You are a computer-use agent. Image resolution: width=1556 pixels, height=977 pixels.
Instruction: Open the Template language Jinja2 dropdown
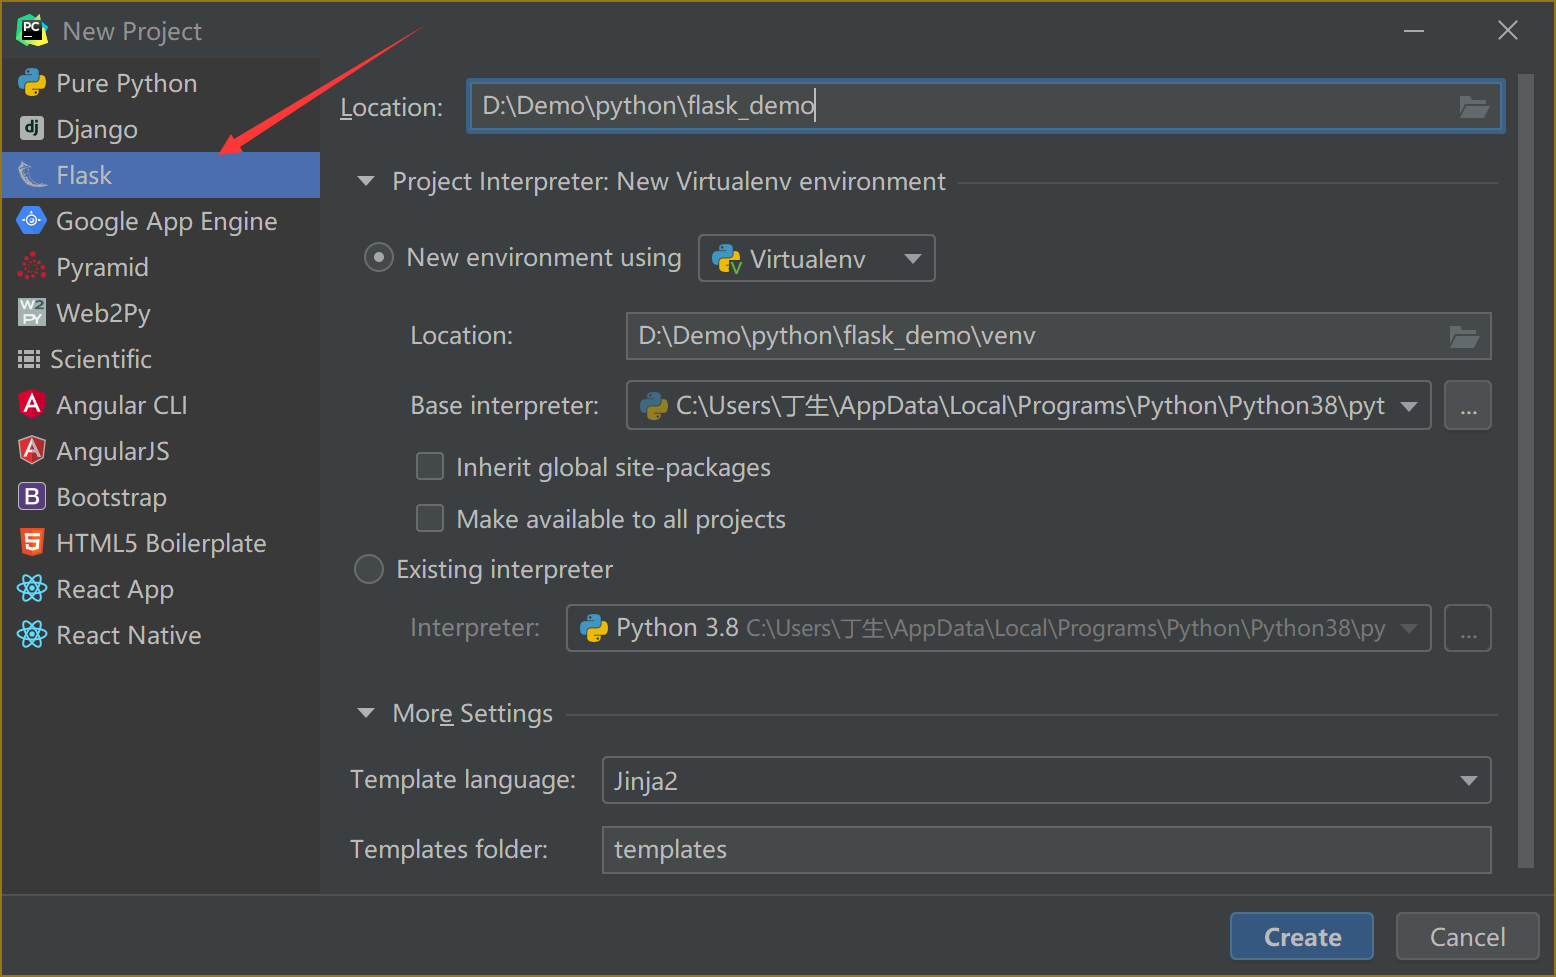click(1046, 780)
